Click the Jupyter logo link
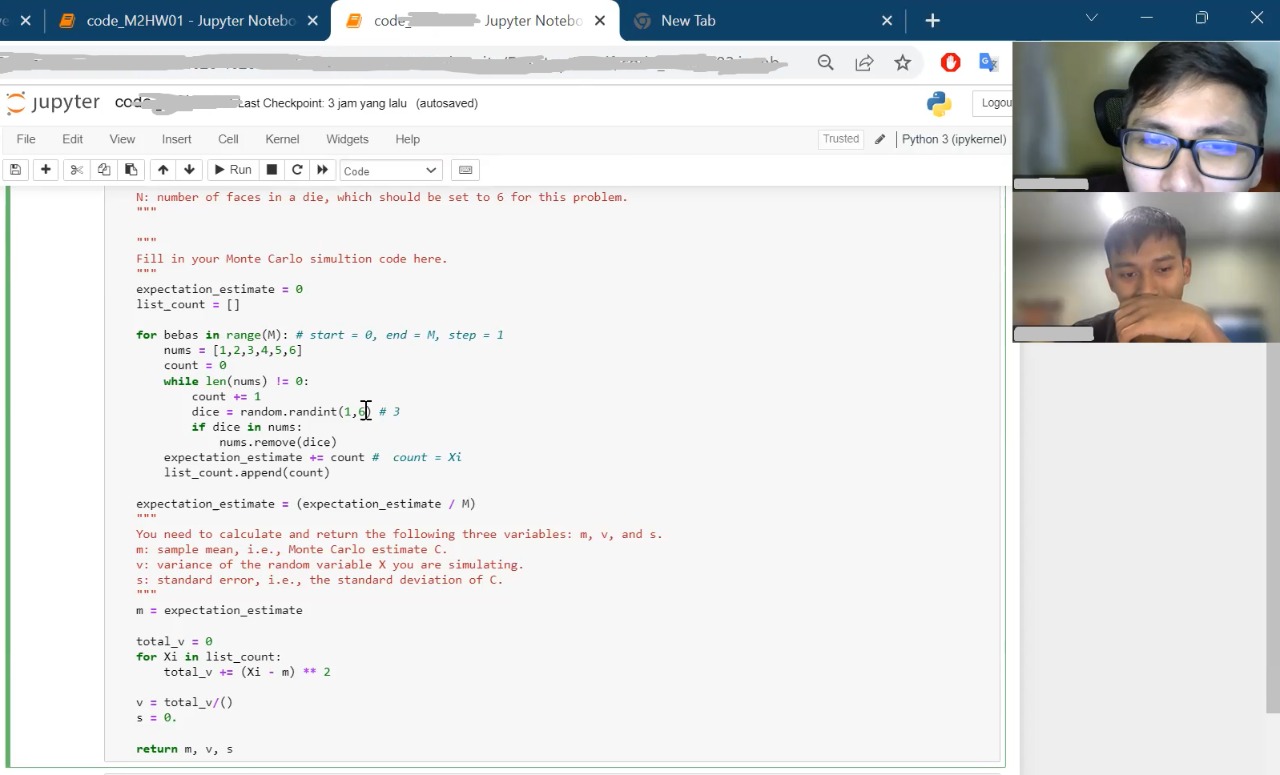The height and width of the screenshot is (775, 1280). [x=53, y=103]
